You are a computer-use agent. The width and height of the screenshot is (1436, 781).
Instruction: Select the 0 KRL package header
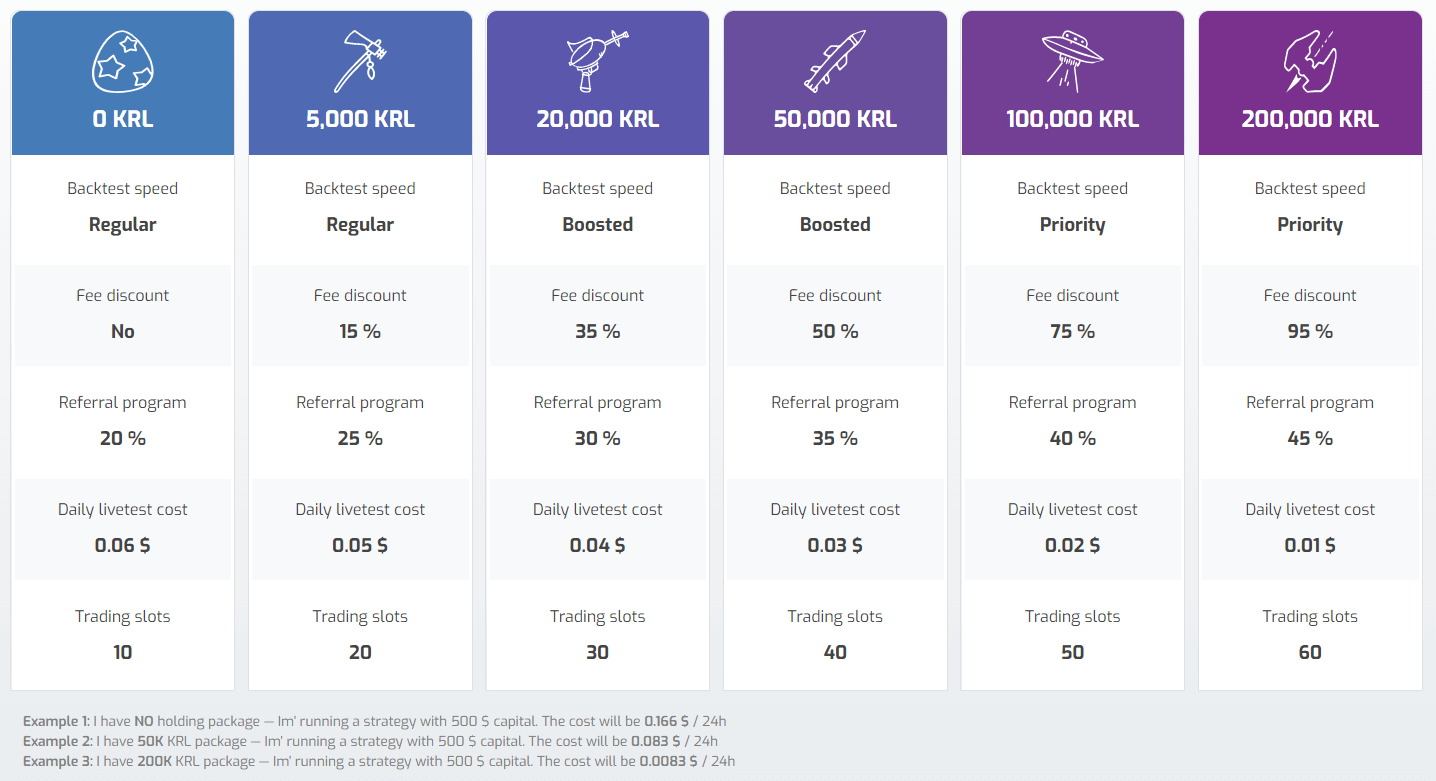(122, 119)
